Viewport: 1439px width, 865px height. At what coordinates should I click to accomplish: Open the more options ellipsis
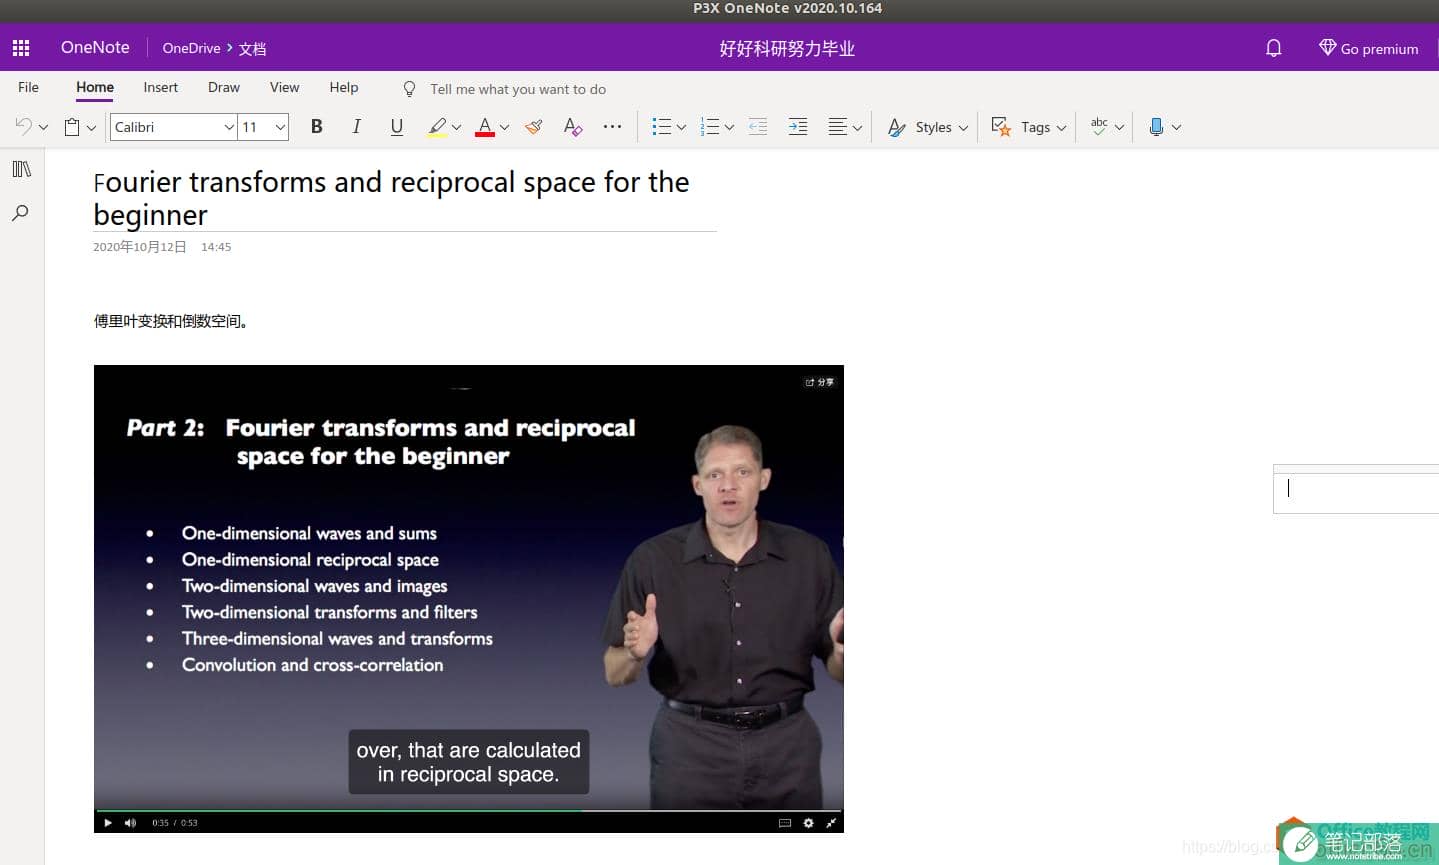613,126
